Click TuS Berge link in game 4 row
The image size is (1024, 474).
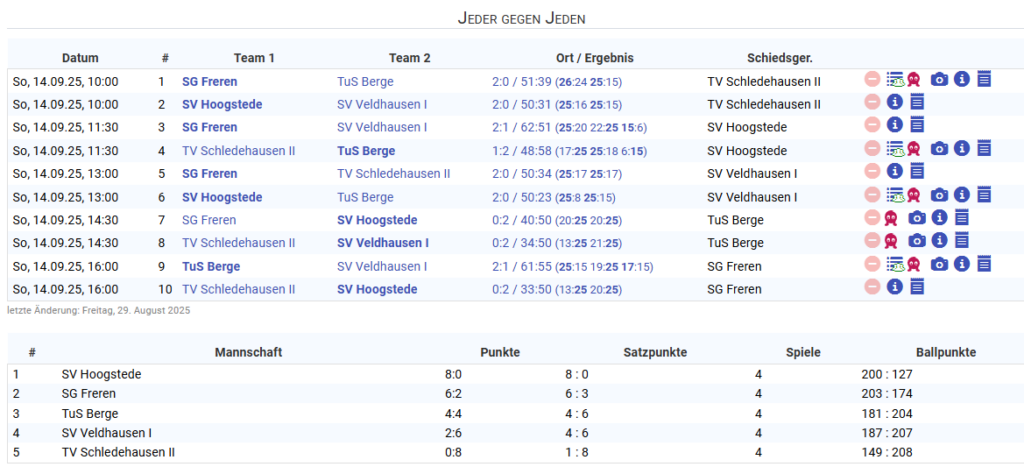click(x=366, y=151)
